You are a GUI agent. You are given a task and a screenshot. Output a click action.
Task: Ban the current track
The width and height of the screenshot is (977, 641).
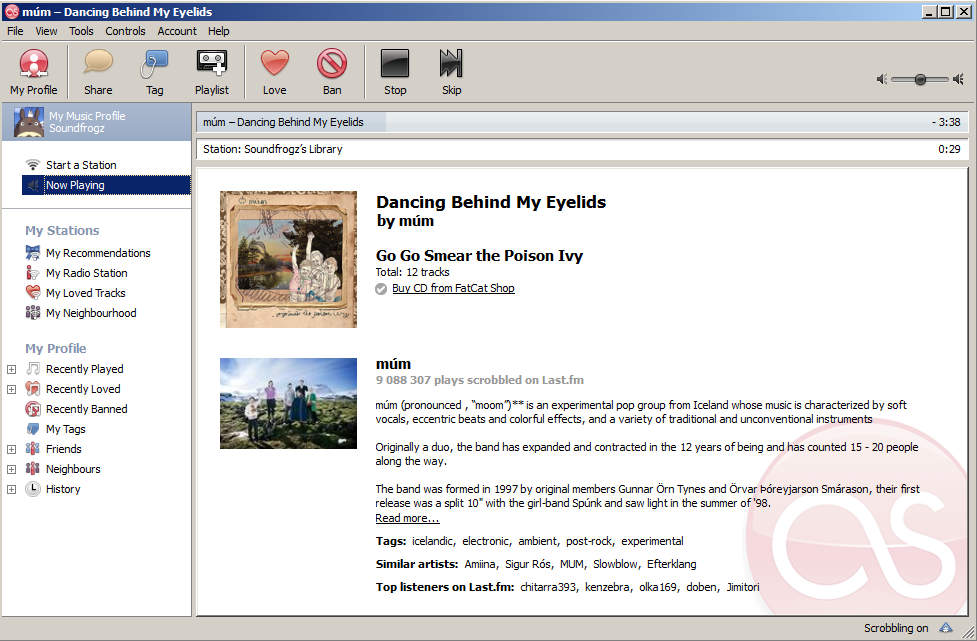332,72
